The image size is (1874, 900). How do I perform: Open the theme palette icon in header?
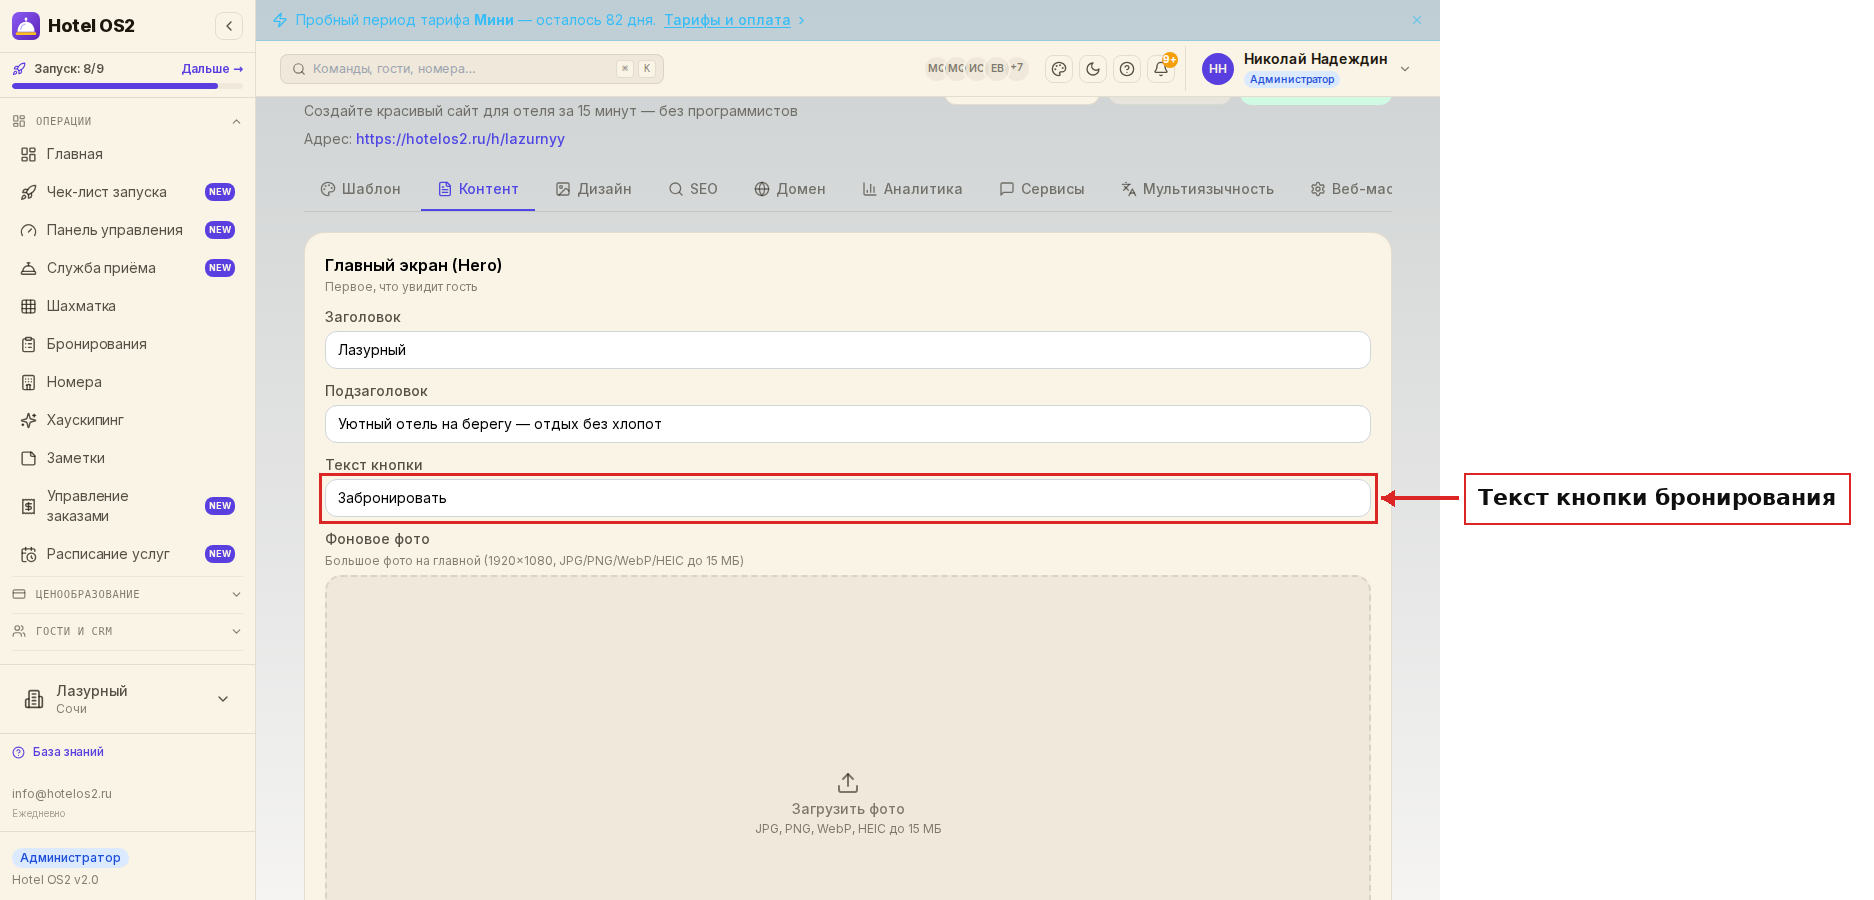click(1059, 69)
